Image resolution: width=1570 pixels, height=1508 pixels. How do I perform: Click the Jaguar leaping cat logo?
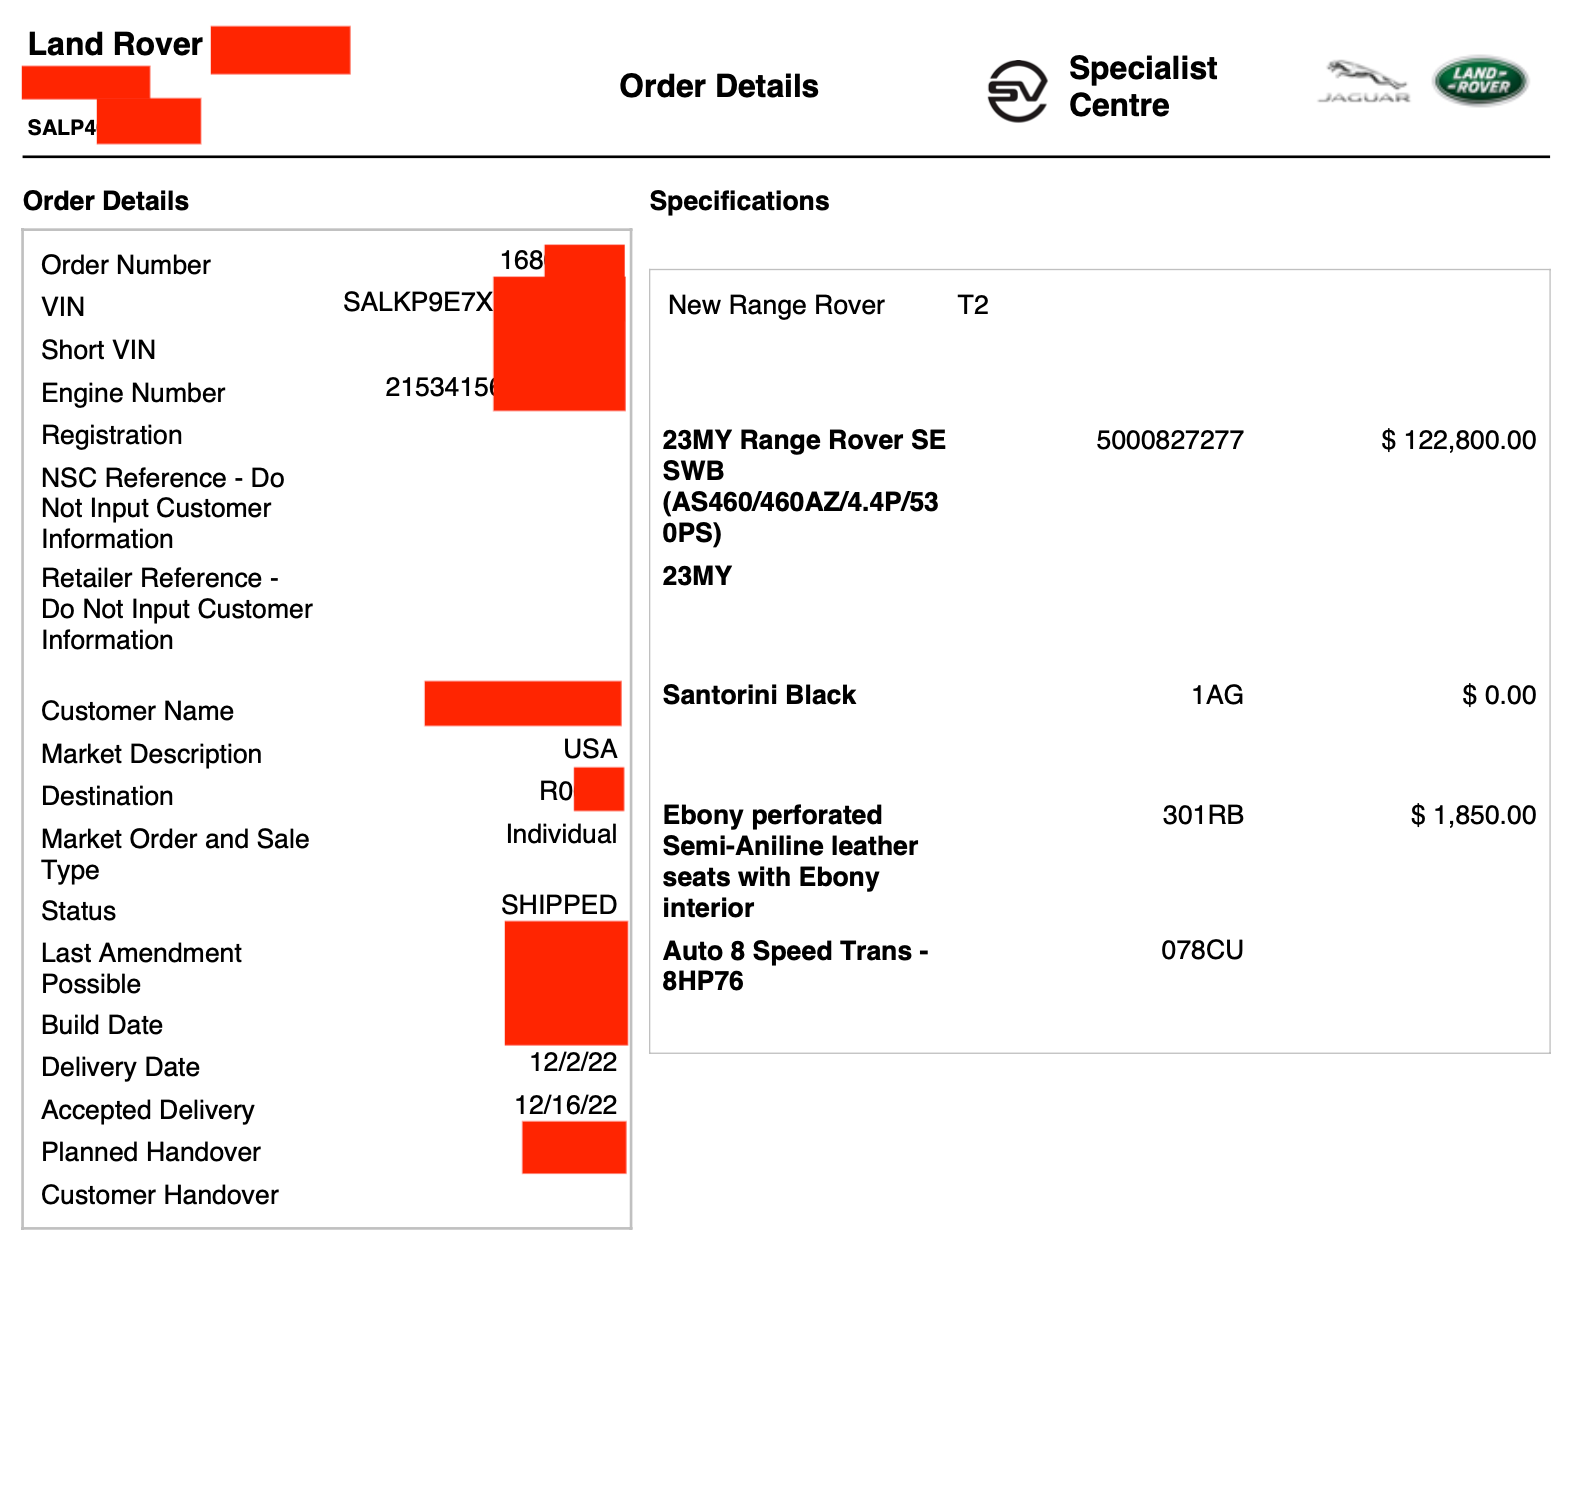[1364, 82]
